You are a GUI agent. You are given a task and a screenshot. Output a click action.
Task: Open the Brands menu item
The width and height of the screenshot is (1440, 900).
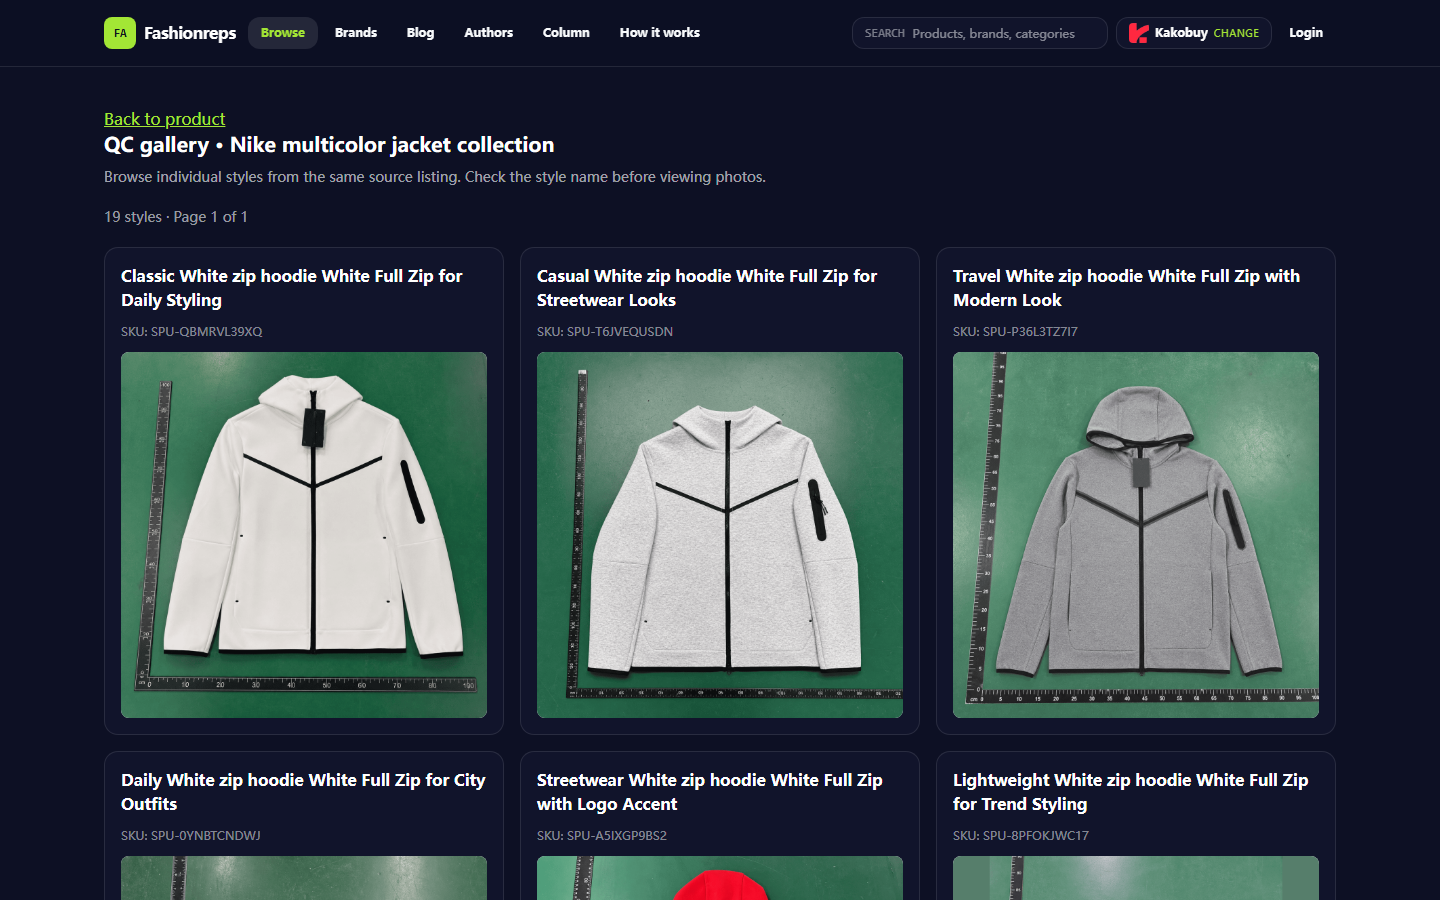356,33
